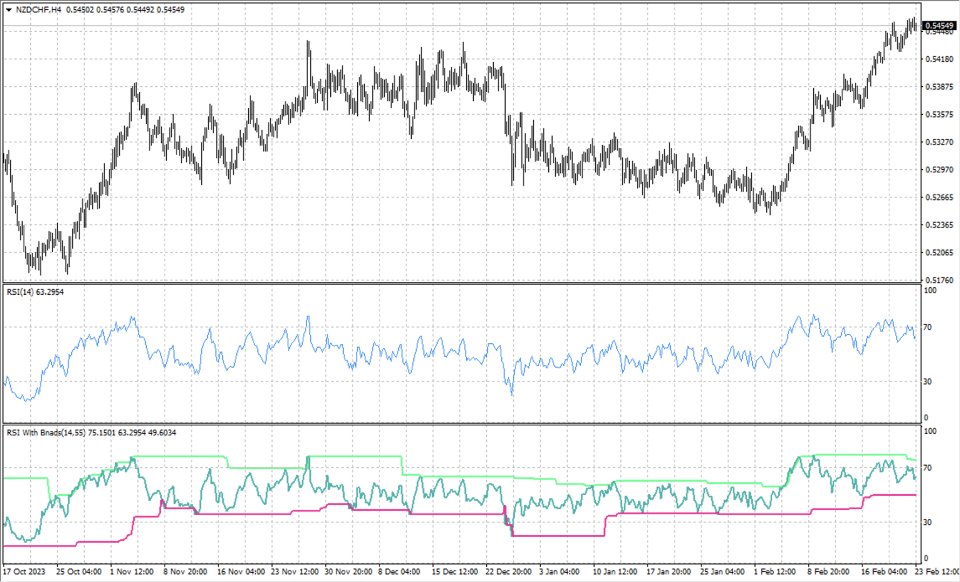Click the current price tag 0.54549
Viewport: 960px width, 582px height.
[939, 25]
